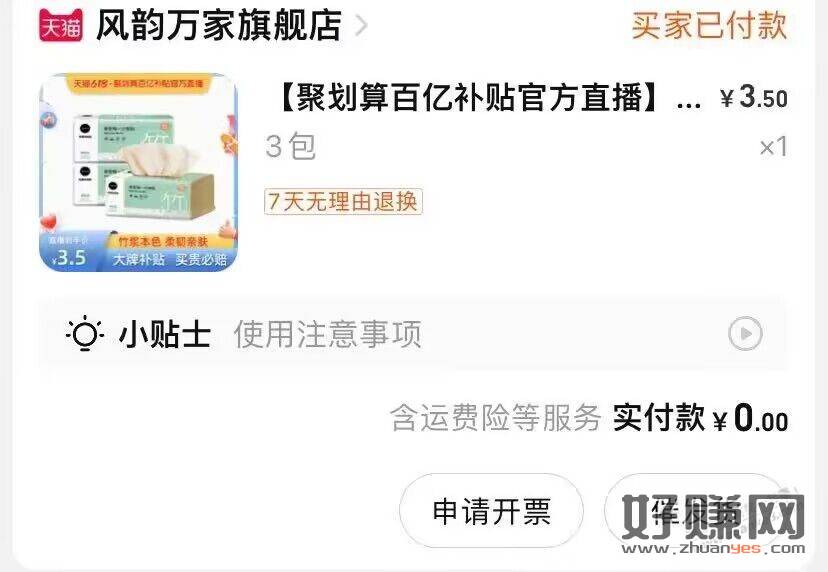
Task: Tap the lightbulb tips icon
Action: pyautogui.click(x=85, y=333)
